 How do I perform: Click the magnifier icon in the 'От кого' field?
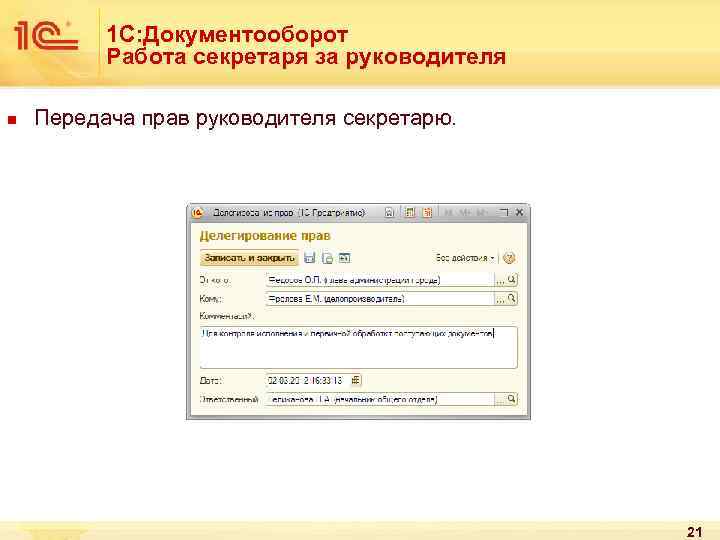512,279
